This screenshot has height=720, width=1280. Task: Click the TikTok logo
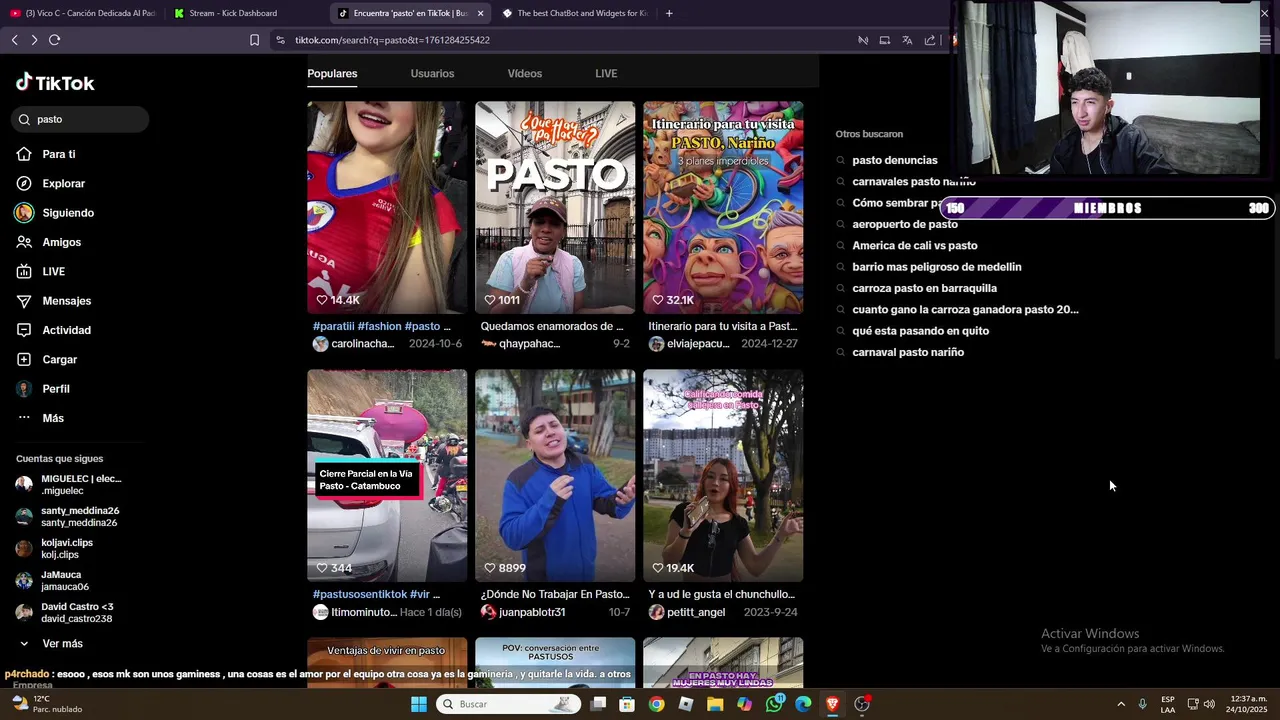[55, 83]
